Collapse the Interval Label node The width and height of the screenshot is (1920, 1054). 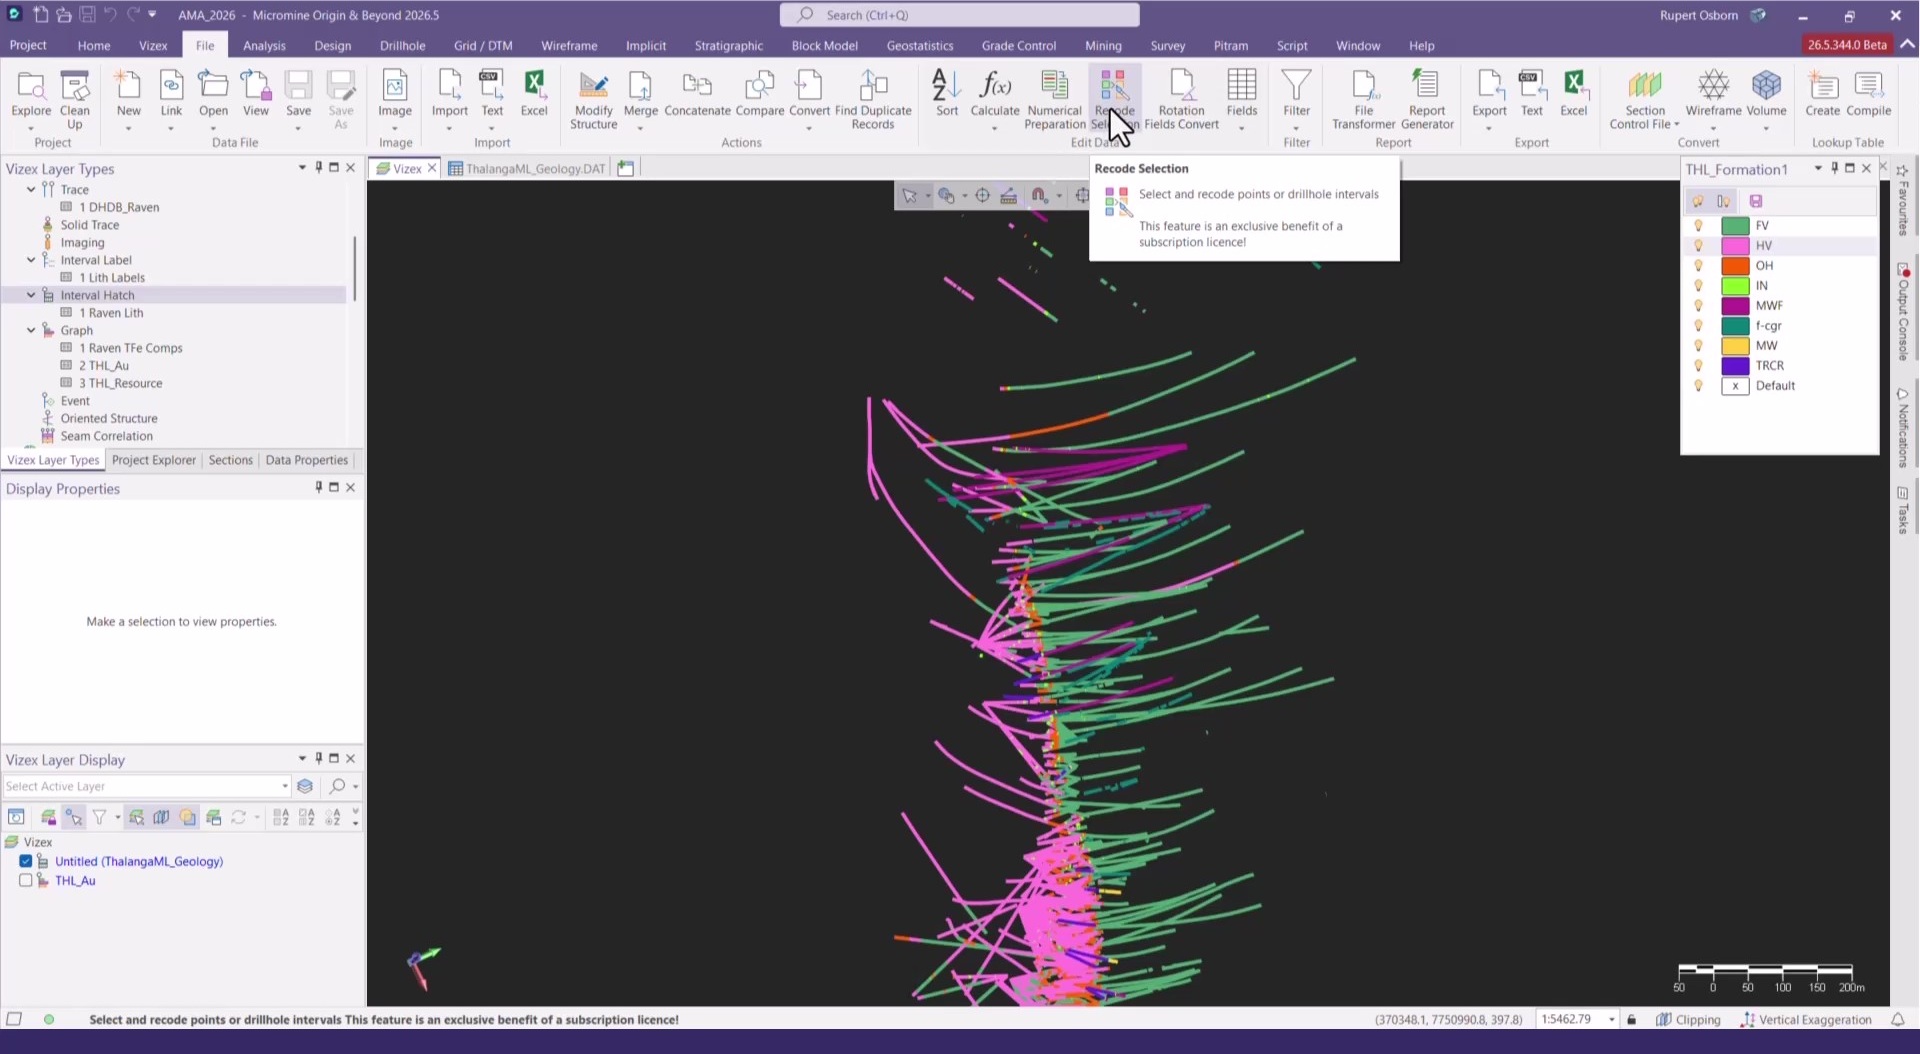click(x=31, y=260)
